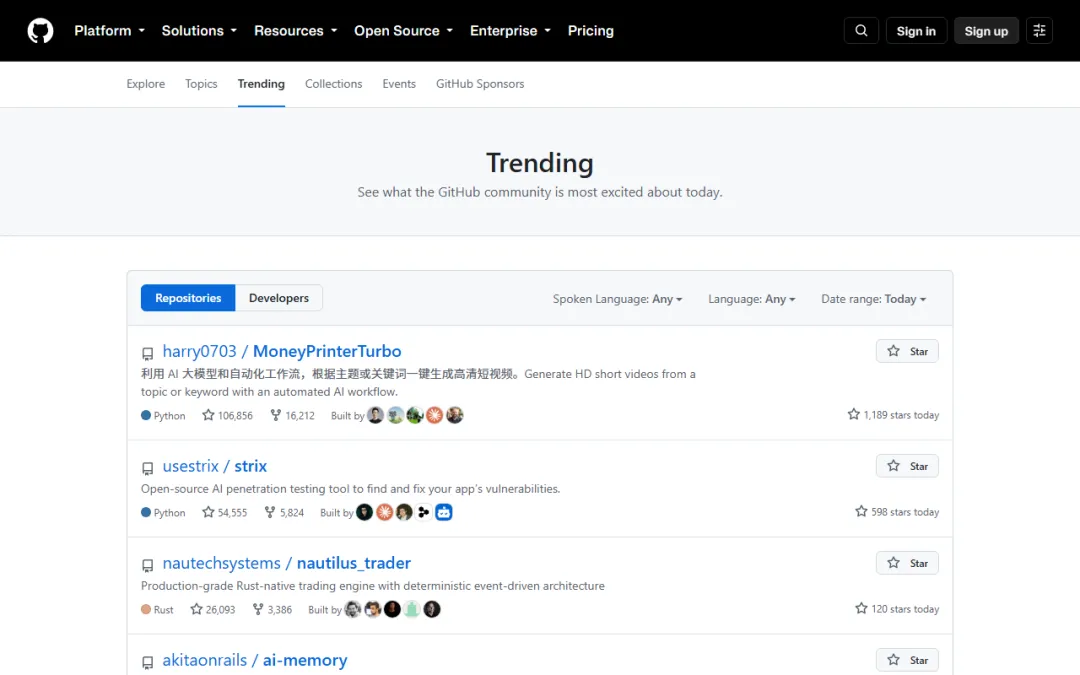
Task: Open nautechsystems / nautilus_trader repository link
Action: click(x=287, y=563)
